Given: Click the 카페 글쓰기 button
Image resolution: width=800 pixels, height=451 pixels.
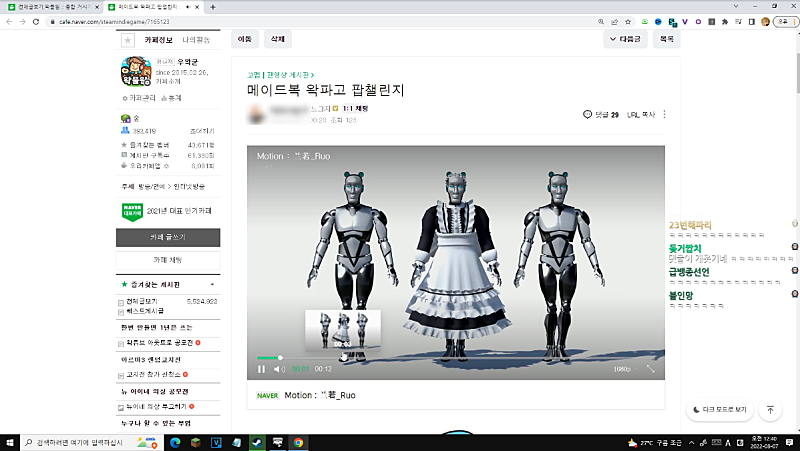Looking at the screenshot, I should pos(168,237).
